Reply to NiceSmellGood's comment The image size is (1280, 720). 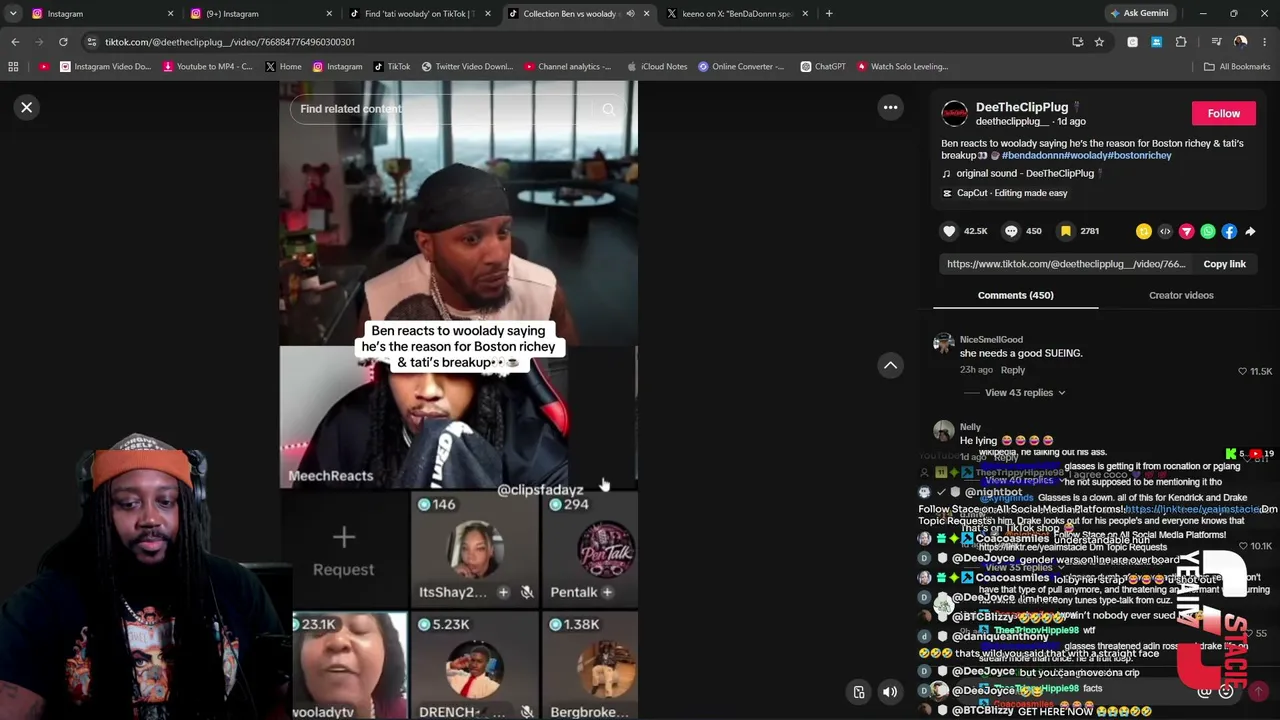click(1013, 370)
